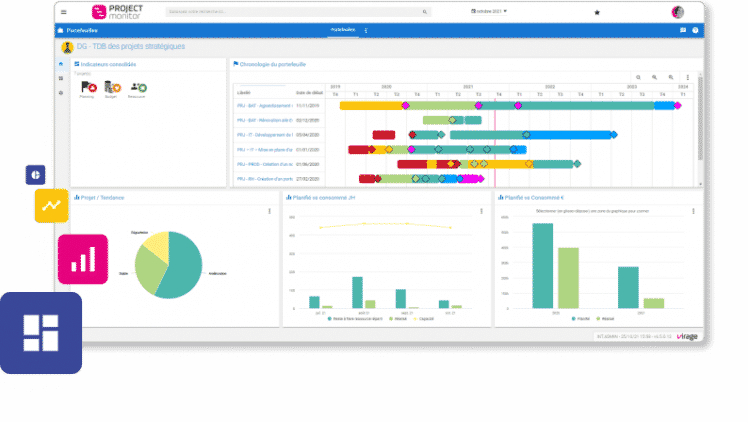Click the favorites star icon in header
748x422 pixels.
pos(596,12)
